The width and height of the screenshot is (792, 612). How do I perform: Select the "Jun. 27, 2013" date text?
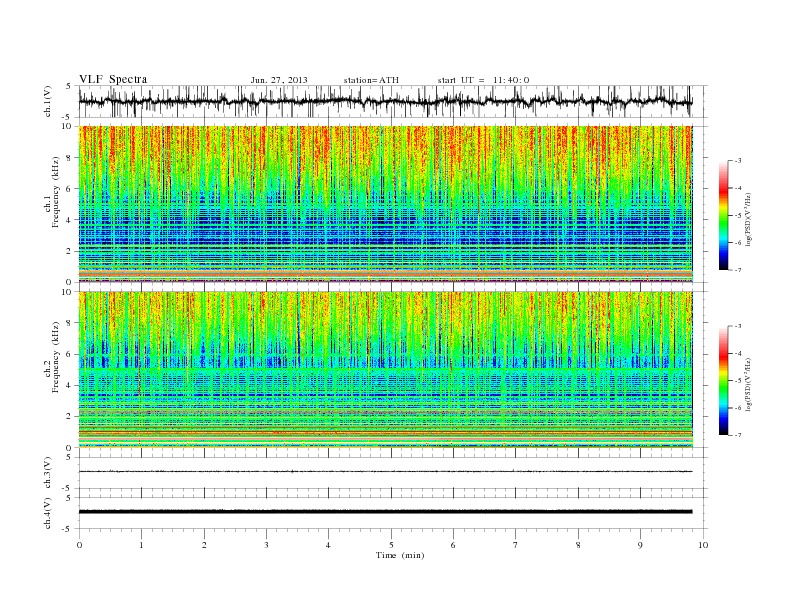point(279,80)
